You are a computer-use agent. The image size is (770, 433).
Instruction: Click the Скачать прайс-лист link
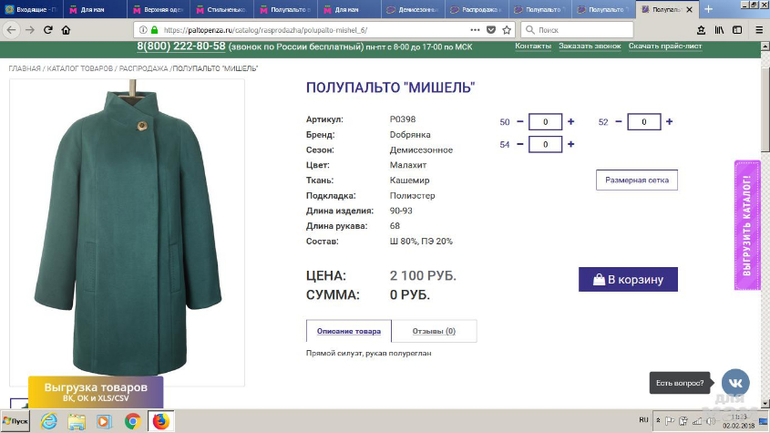(665, 46)
